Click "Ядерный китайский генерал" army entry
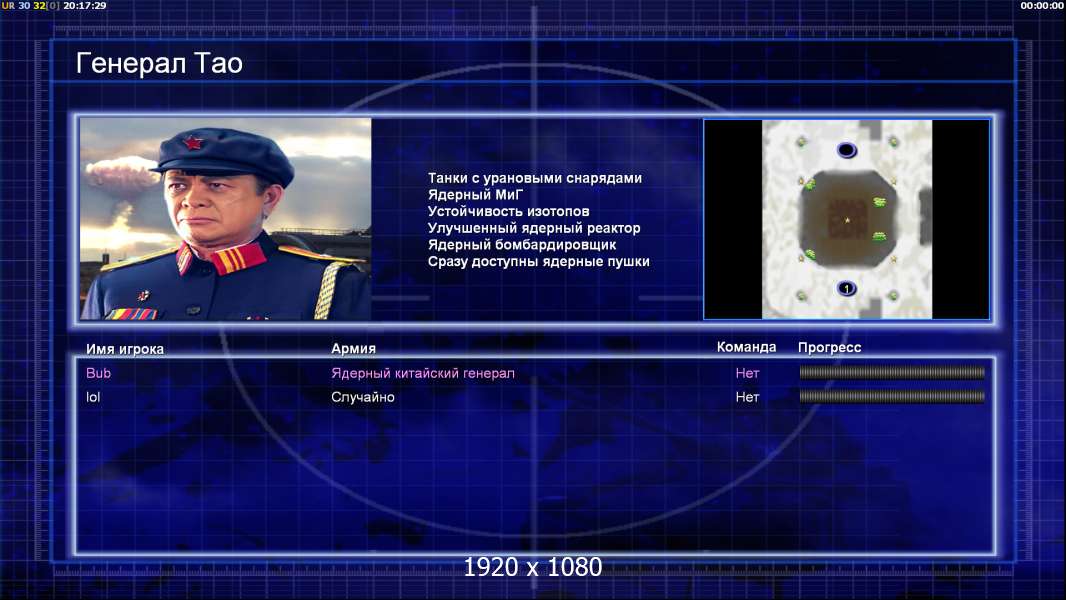 [423, 373]
